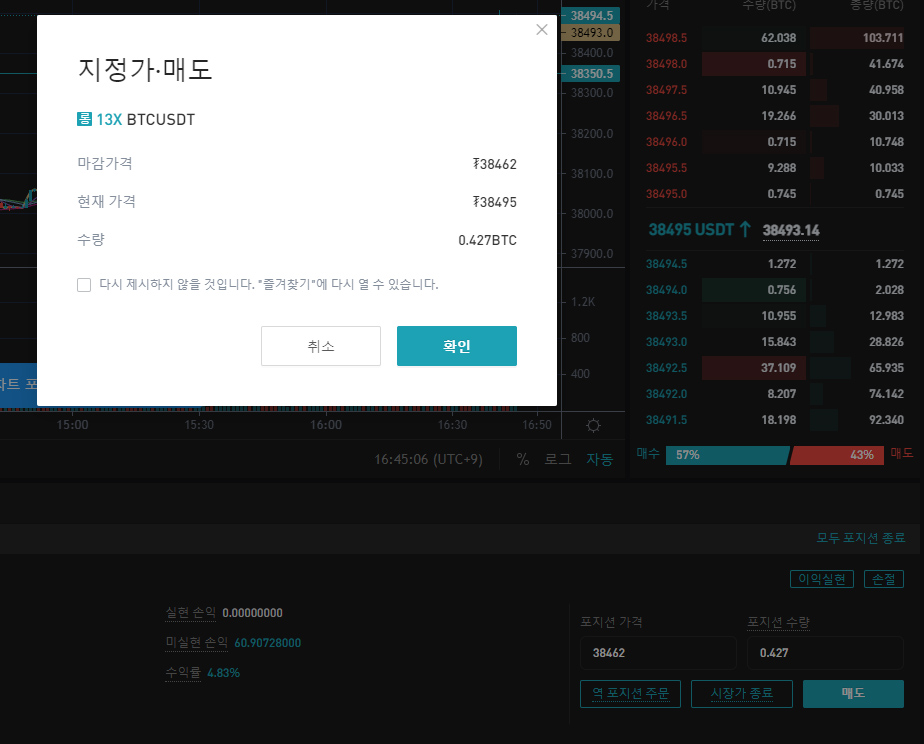The width and height of the screenshot is (924, 744).
Task: Click the 57% buy ratio bar
Action: pyautogui.click(x=728, y=455)
